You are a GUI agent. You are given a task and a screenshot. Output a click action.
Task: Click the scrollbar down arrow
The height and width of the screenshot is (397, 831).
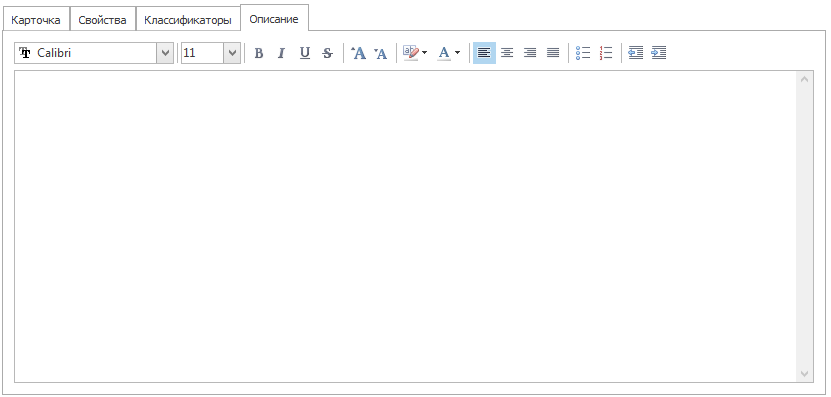pyautogui.click(x=805, y=374)
